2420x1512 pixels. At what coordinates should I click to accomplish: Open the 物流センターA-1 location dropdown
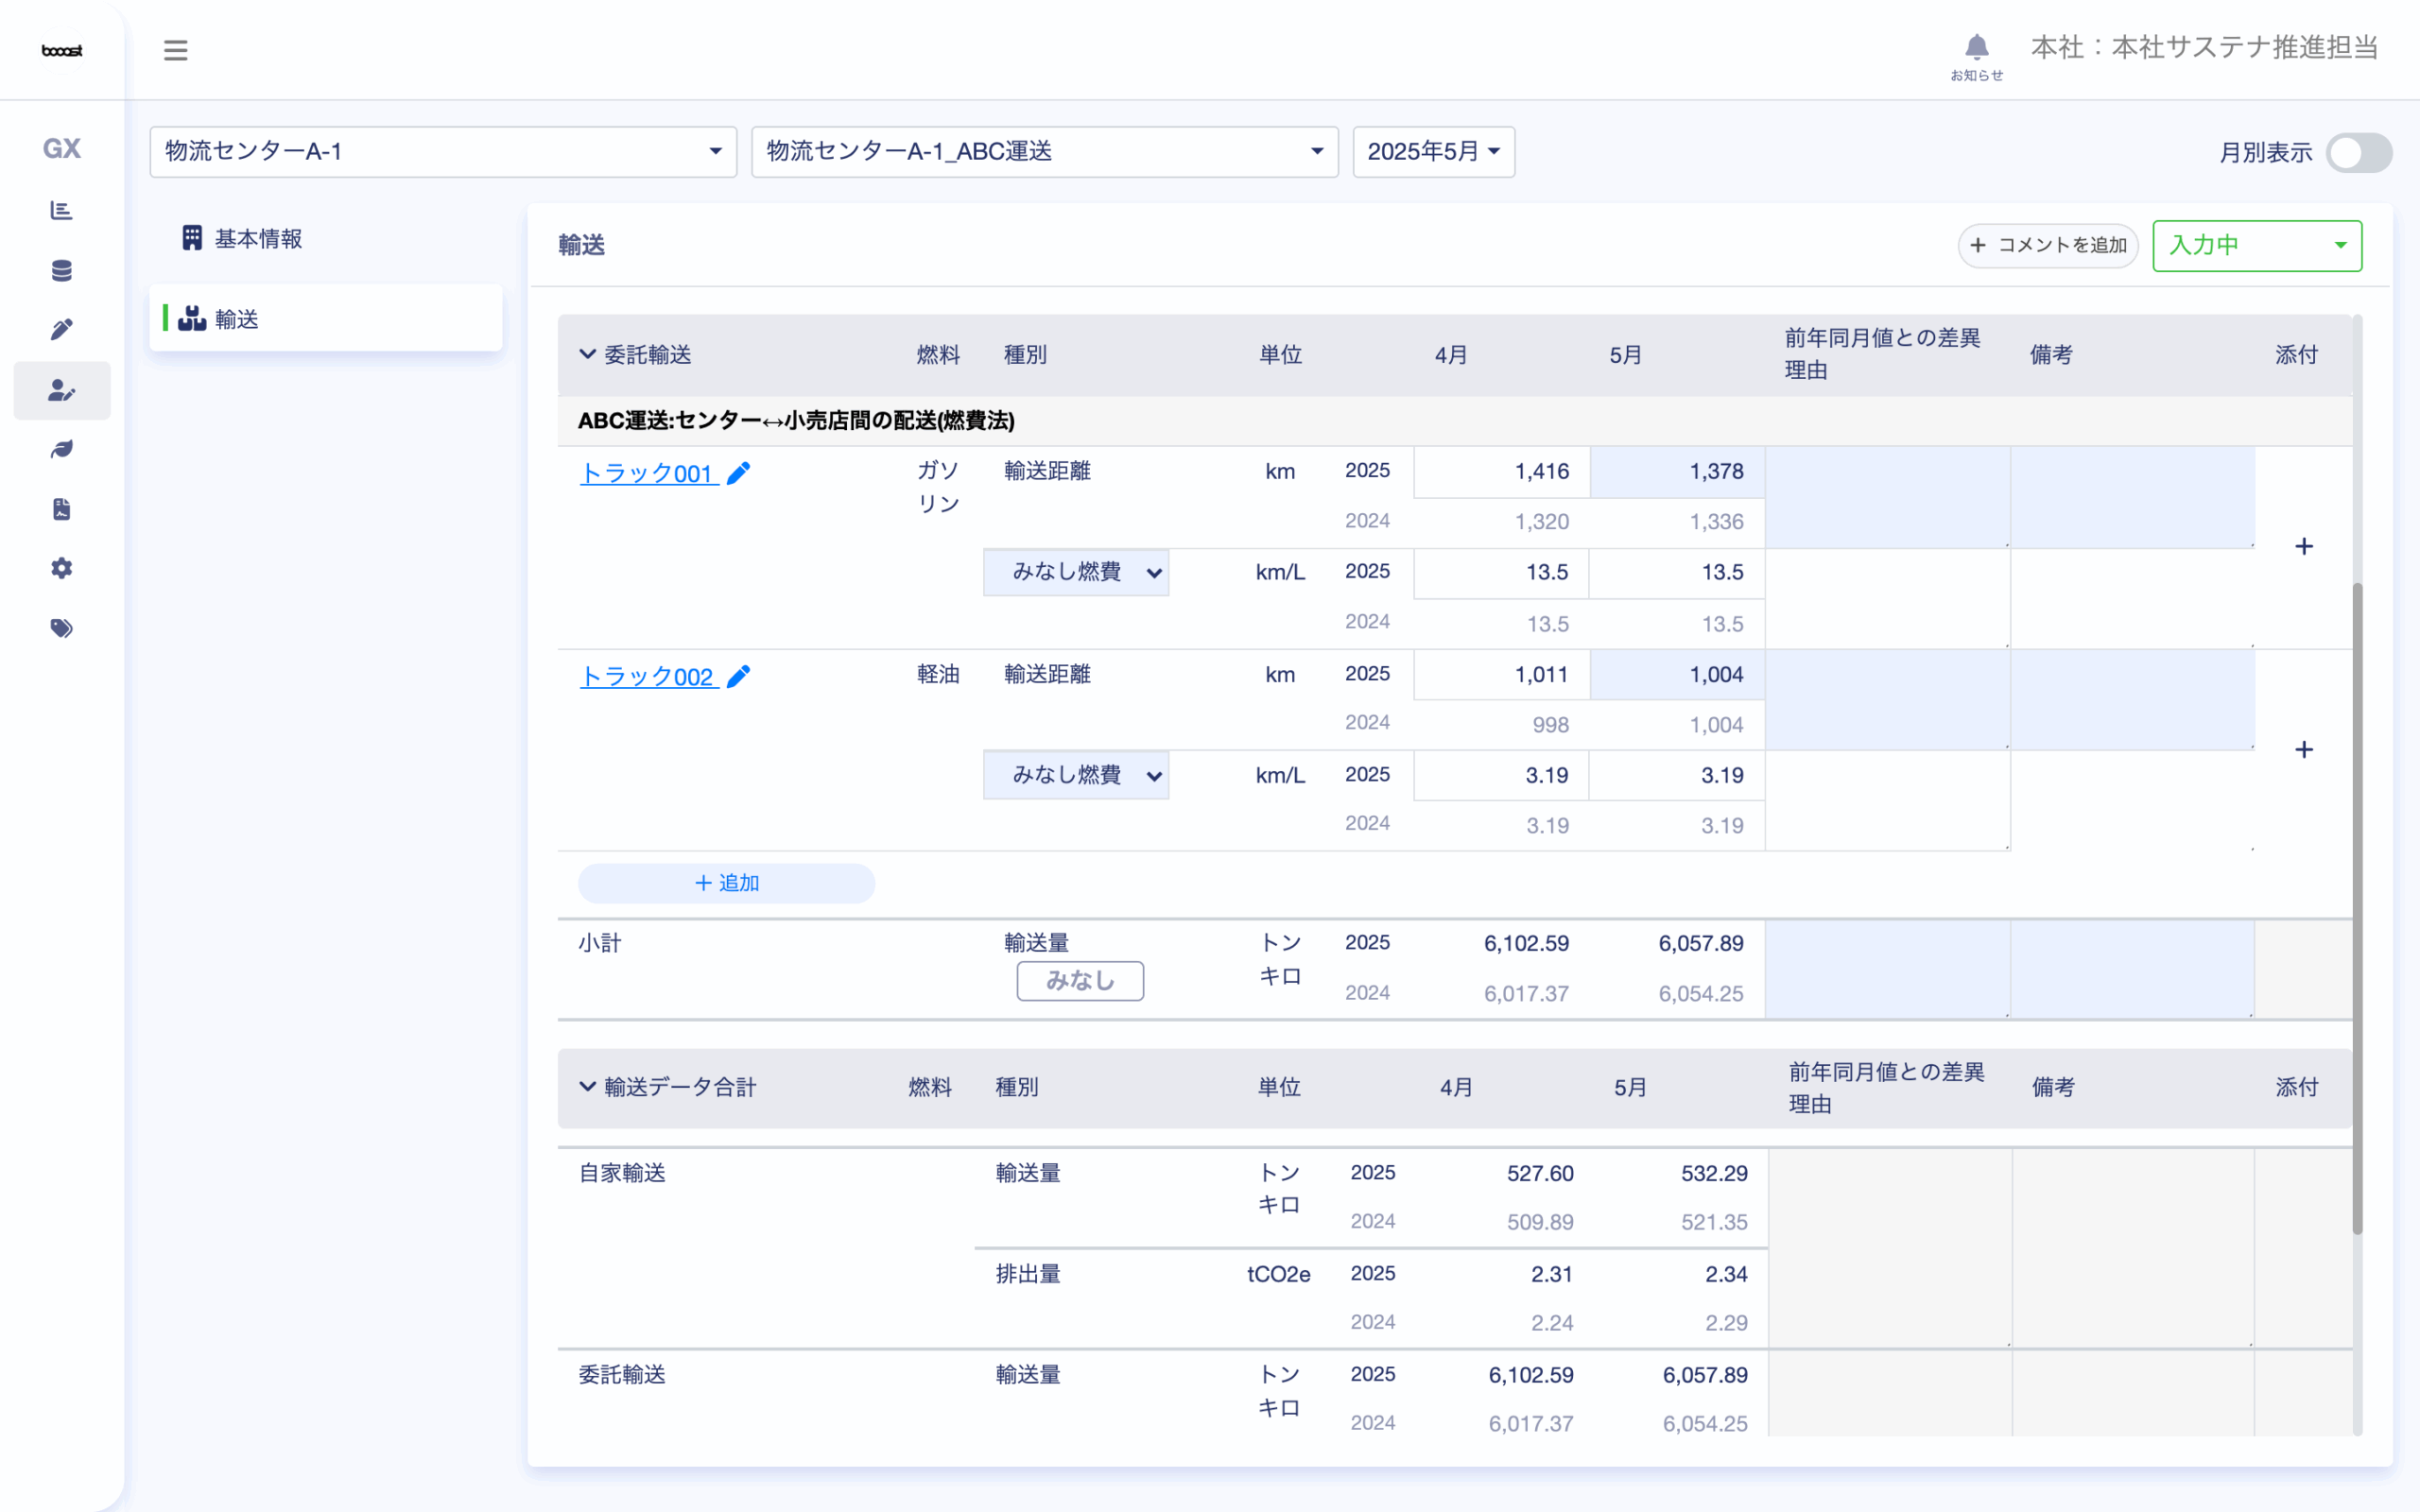point(442,152)
